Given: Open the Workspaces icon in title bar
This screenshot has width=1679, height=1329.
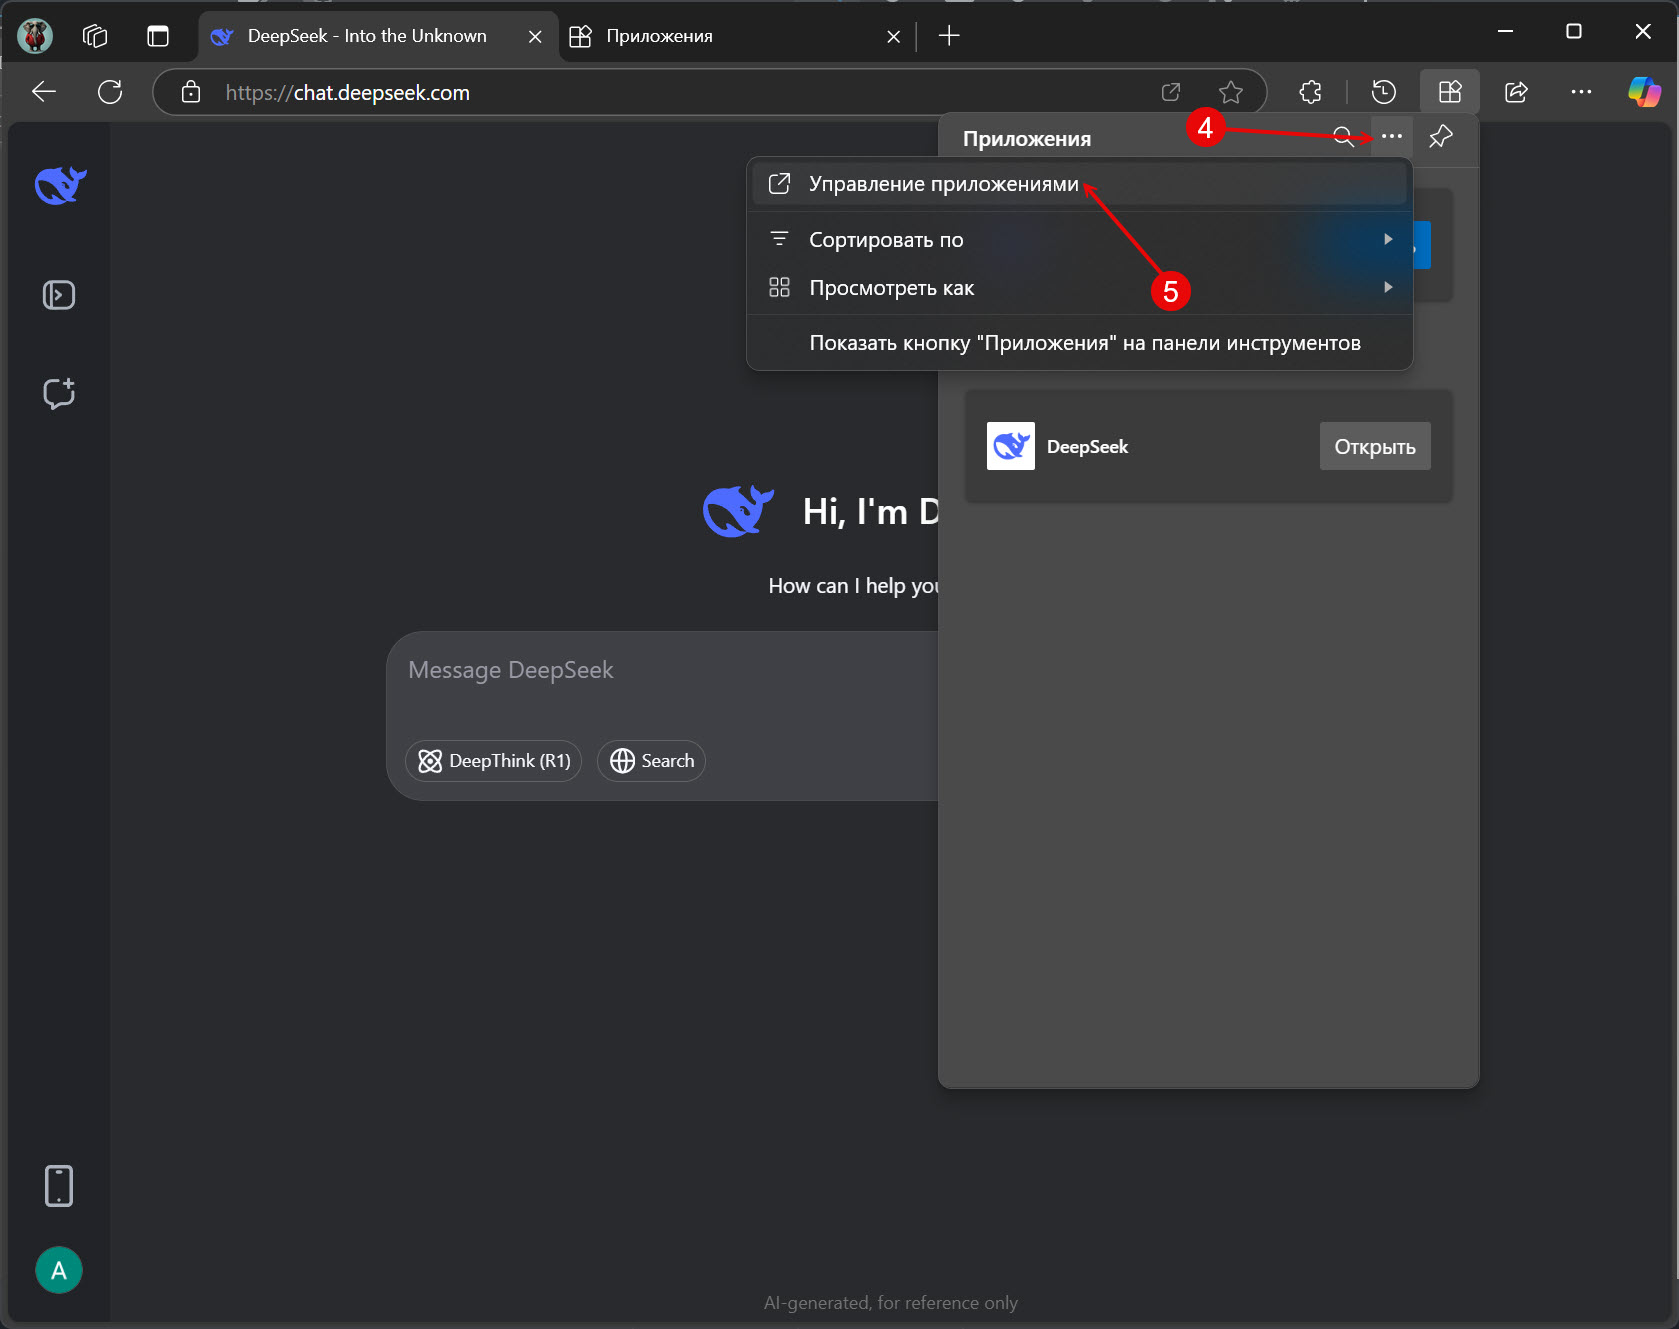Looking at the screenshot, I should click(95, 36).
